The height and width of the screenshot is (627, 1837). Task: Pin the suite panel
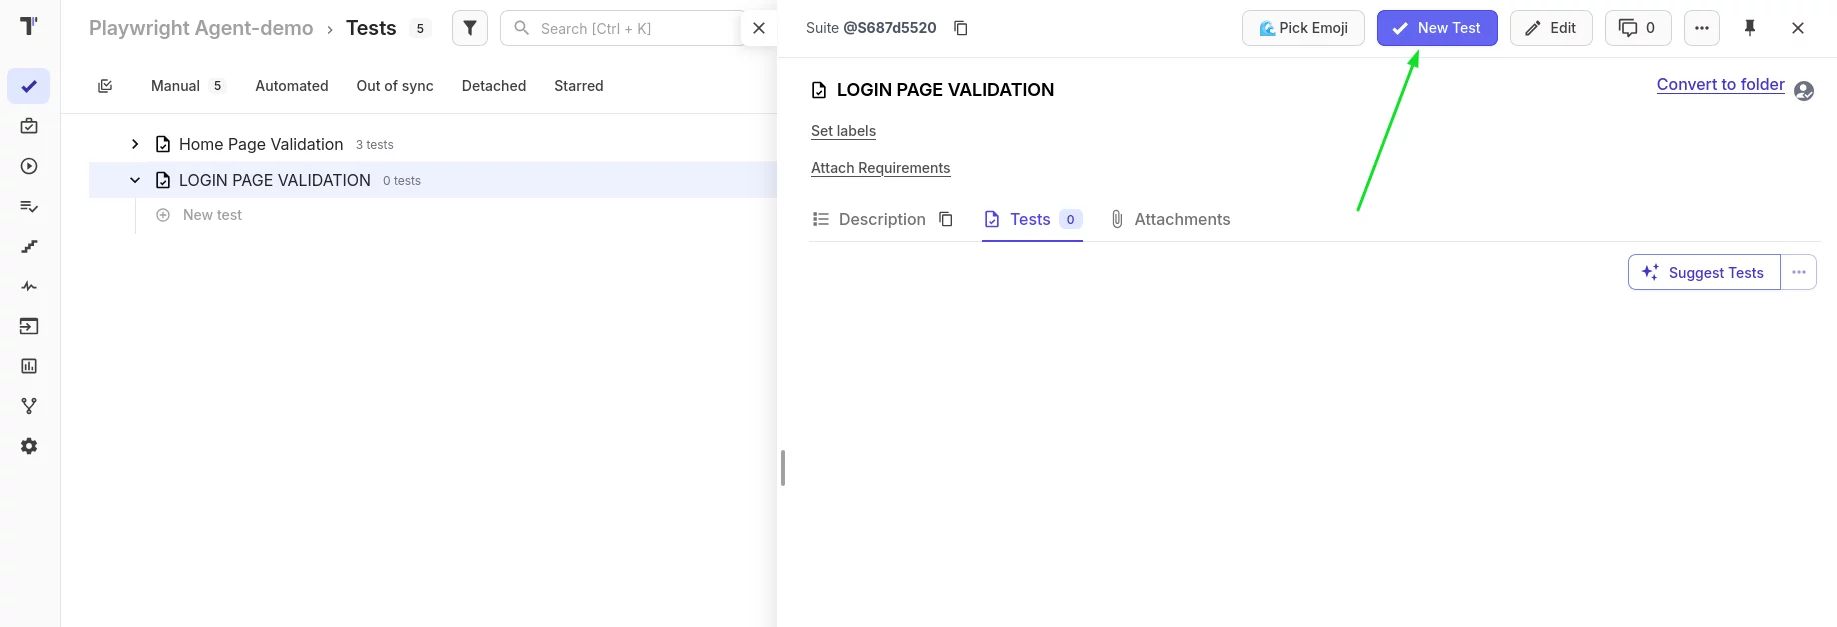[x=1749, y=28]
